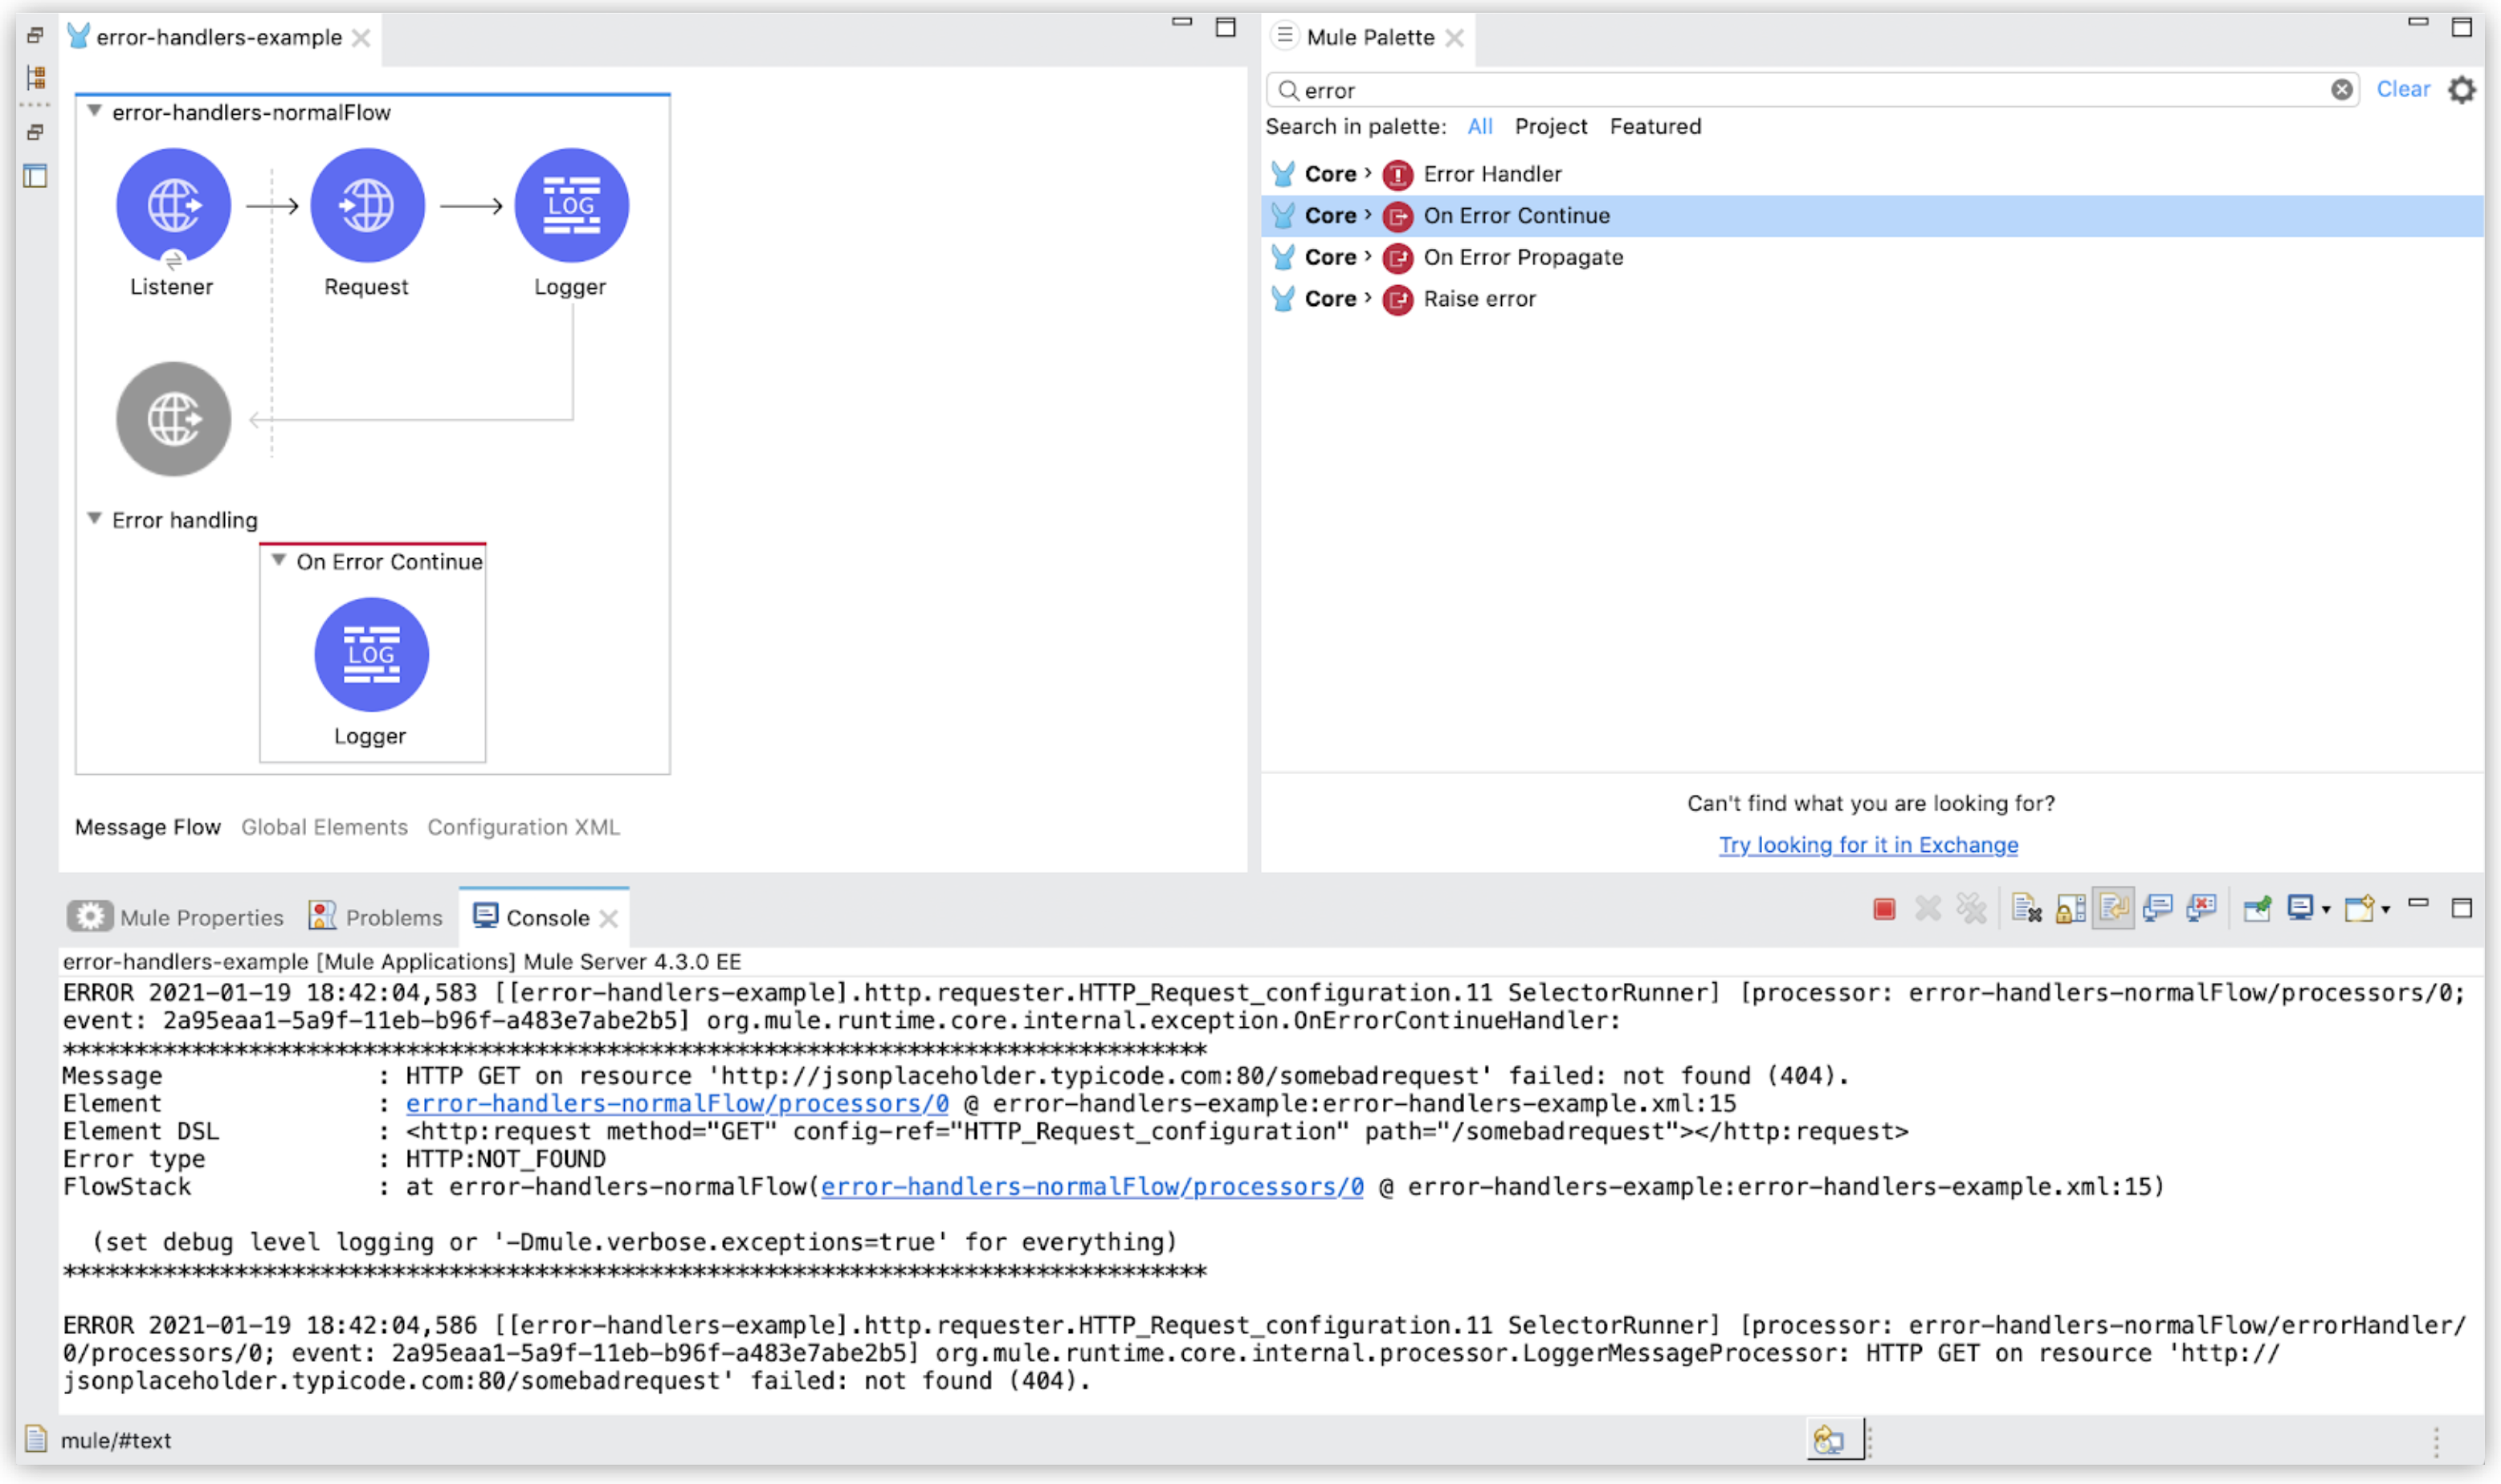Select the Logger inside On Error Continue scope
The image size is (2501, 1484).
[371, 655]
